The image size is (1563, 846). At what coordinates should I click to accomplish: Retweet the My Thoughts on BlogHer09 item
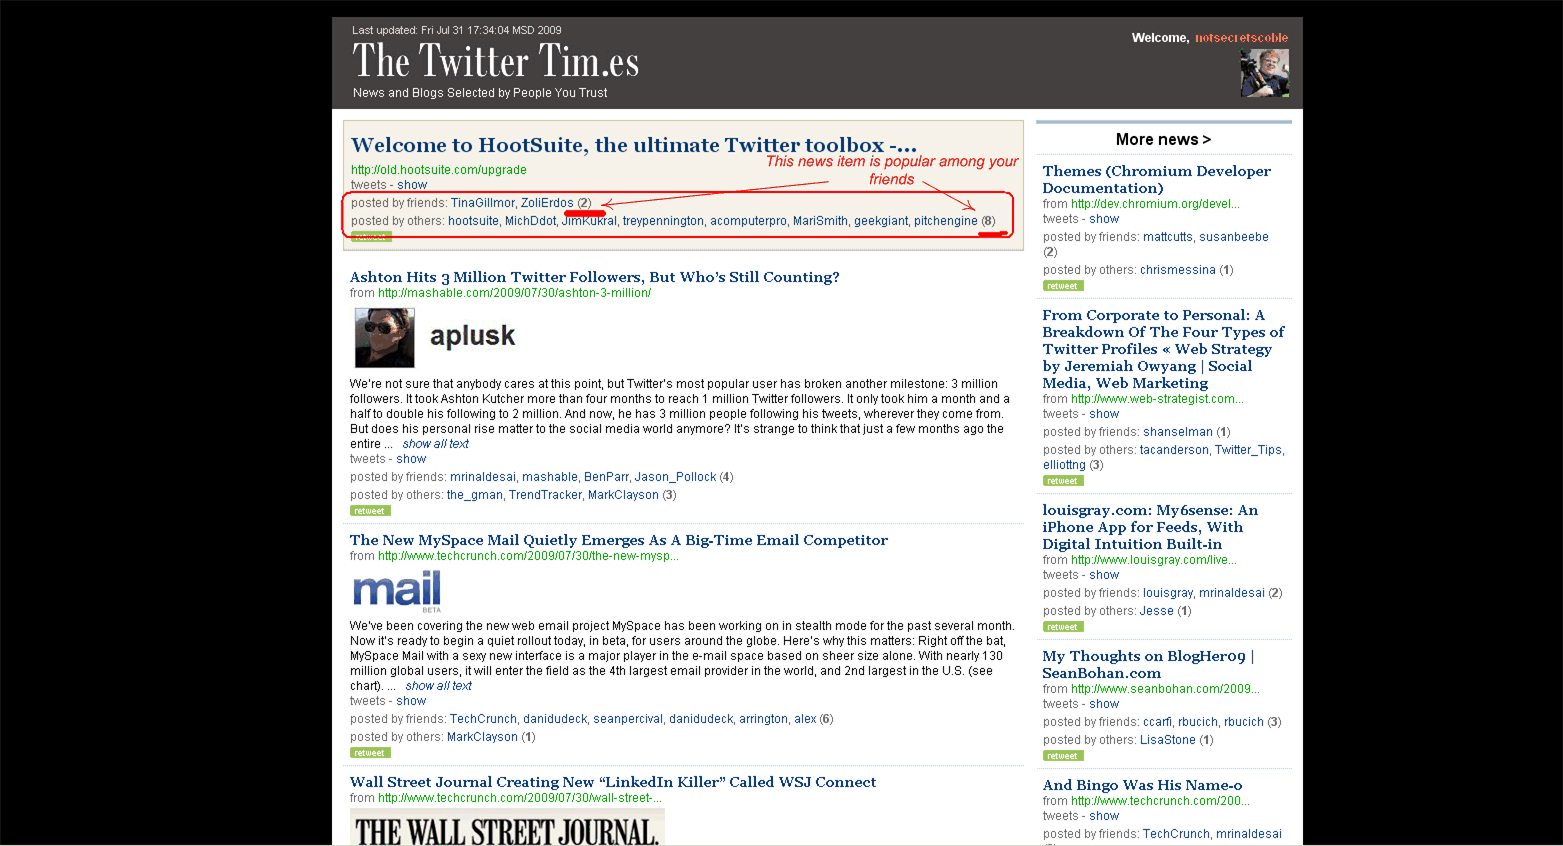[x=1062, y=756]
